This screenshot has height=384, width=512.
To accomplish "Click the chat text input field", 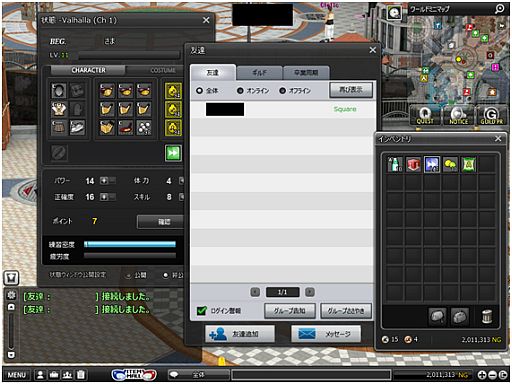I will (311, 375).
